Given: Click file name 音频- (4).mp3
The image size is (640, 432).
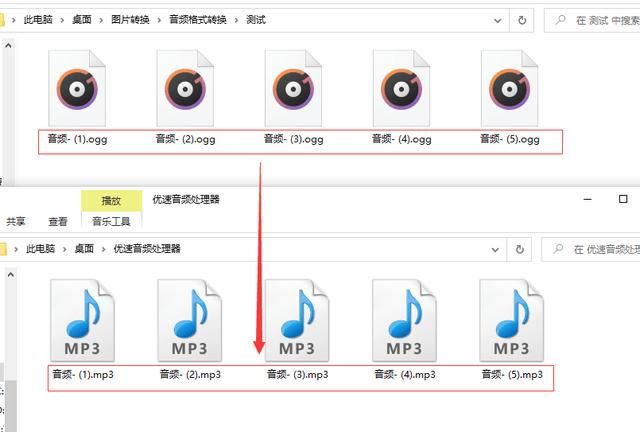Looking at the screenshot, I should 405,374.
